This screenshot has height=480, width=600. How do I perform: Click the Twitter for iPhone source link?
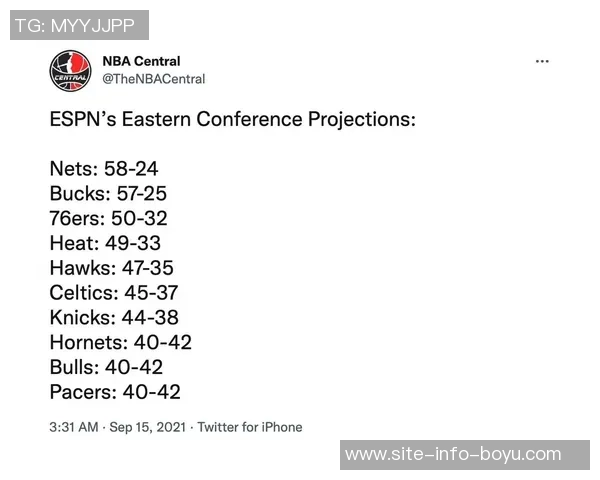249,427
